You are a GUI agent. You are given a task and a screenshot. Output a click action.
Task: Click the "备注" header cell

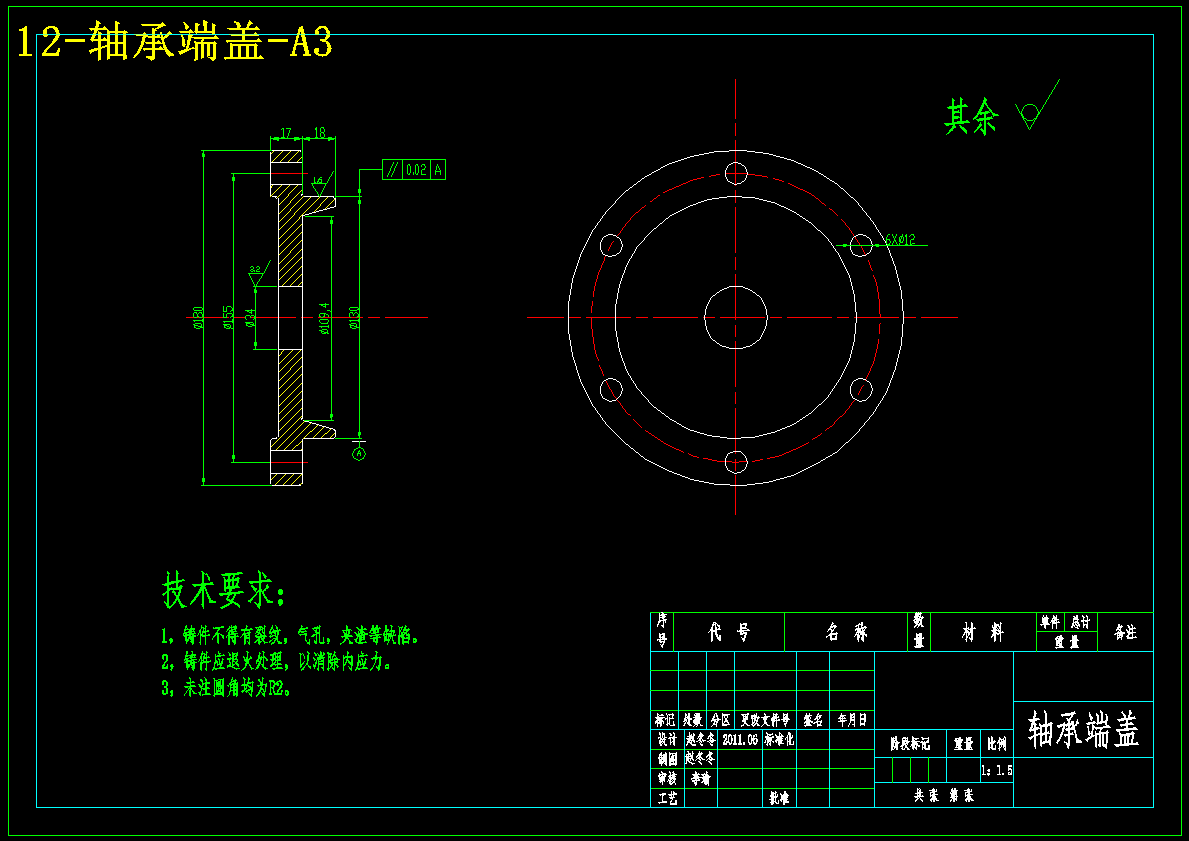pos(1125,632)
